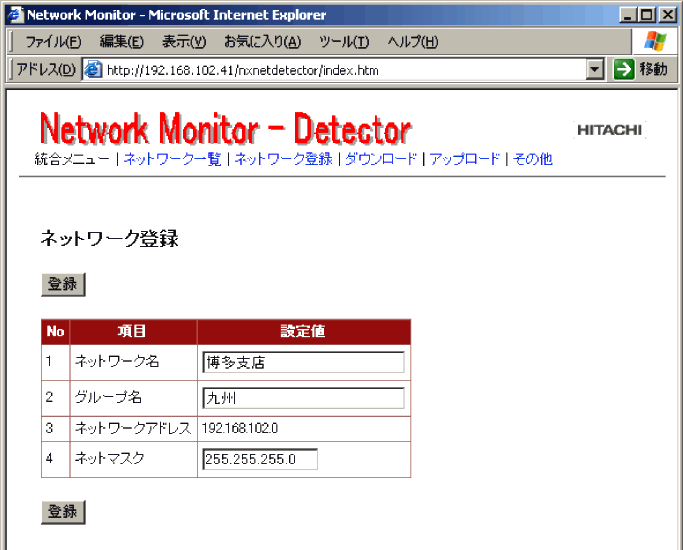Open the ファイル(F) menu
The width and height of the screenshot is (683, 550).
coord(53,42)
